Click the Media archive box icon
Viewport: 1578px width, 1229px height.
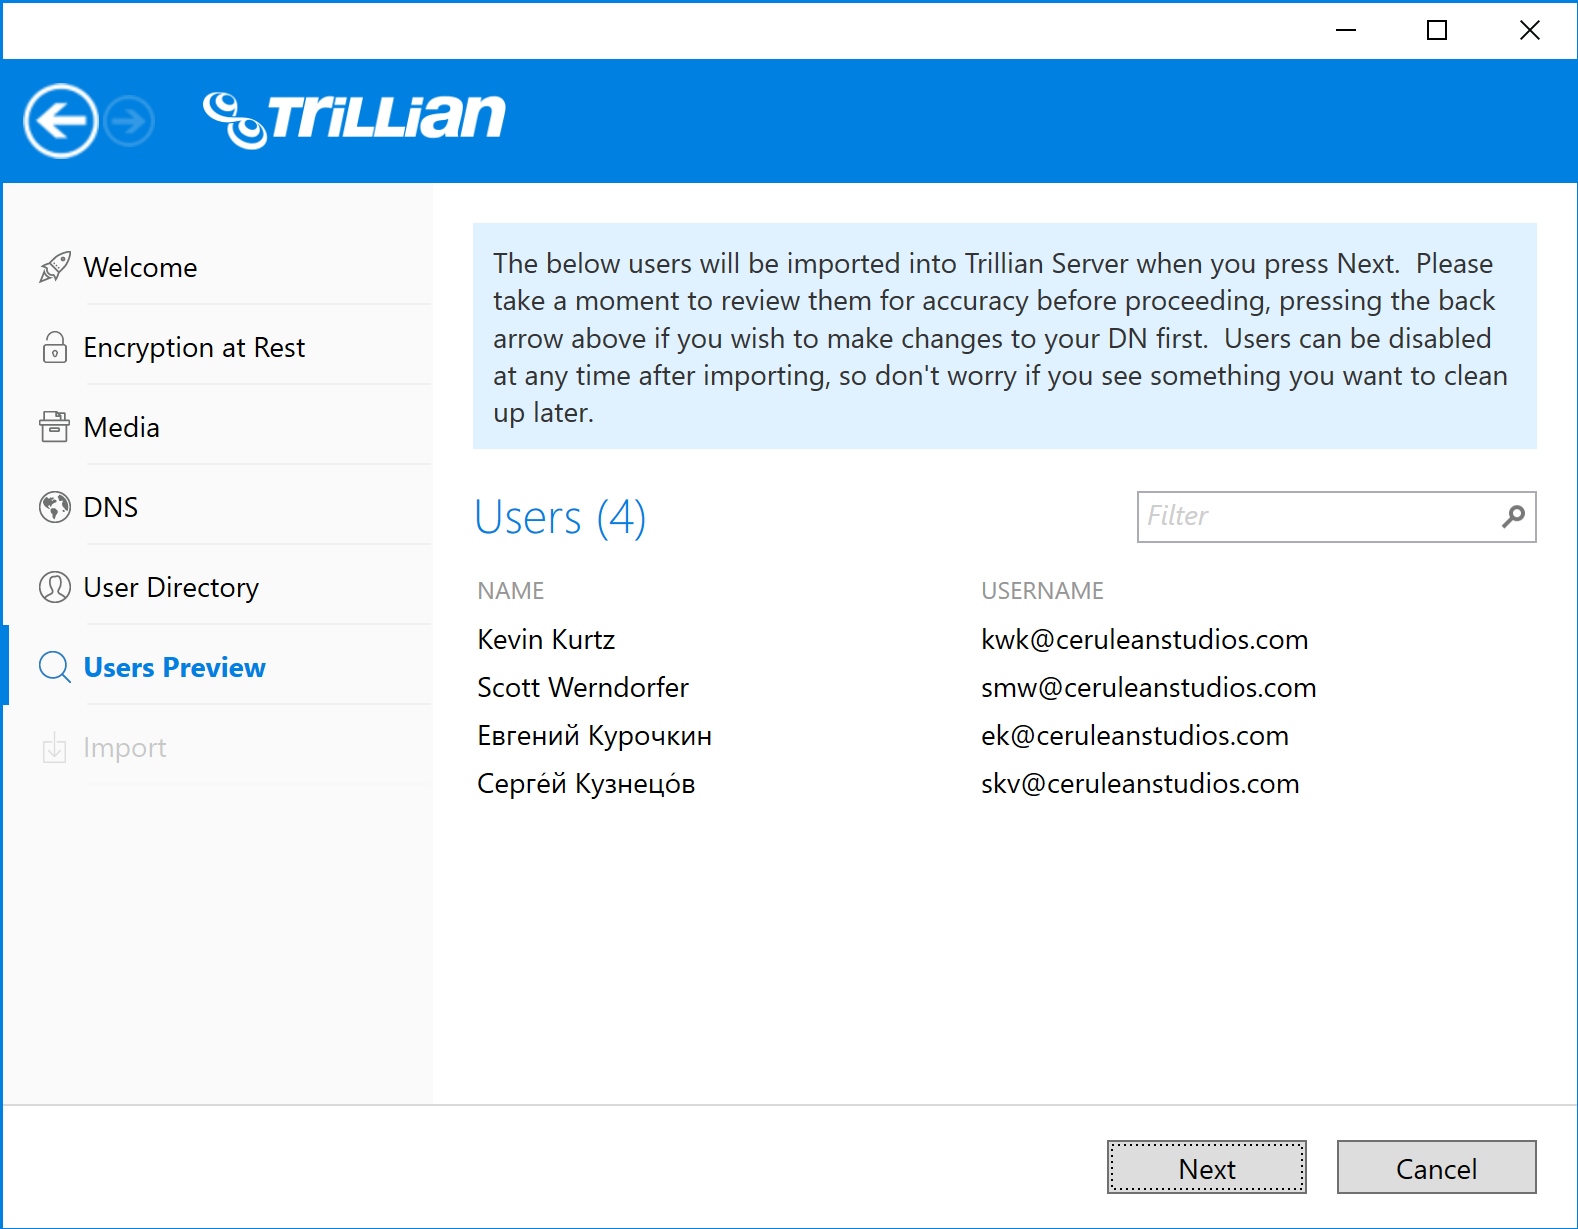pyautogui.click(x=55, y=427)
